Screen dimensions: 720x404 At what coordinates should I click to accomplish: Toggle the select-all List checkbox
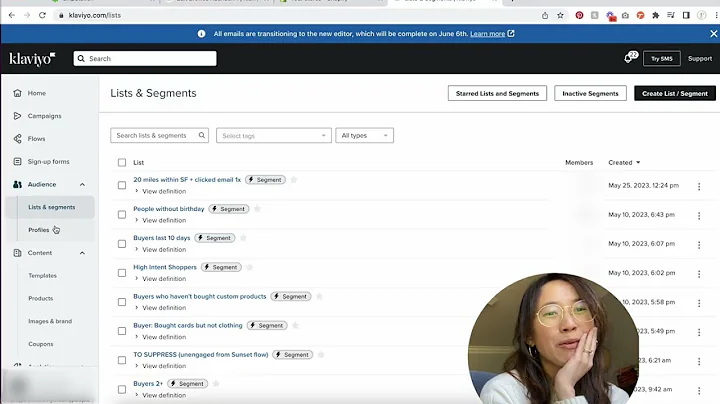[122, 163]
